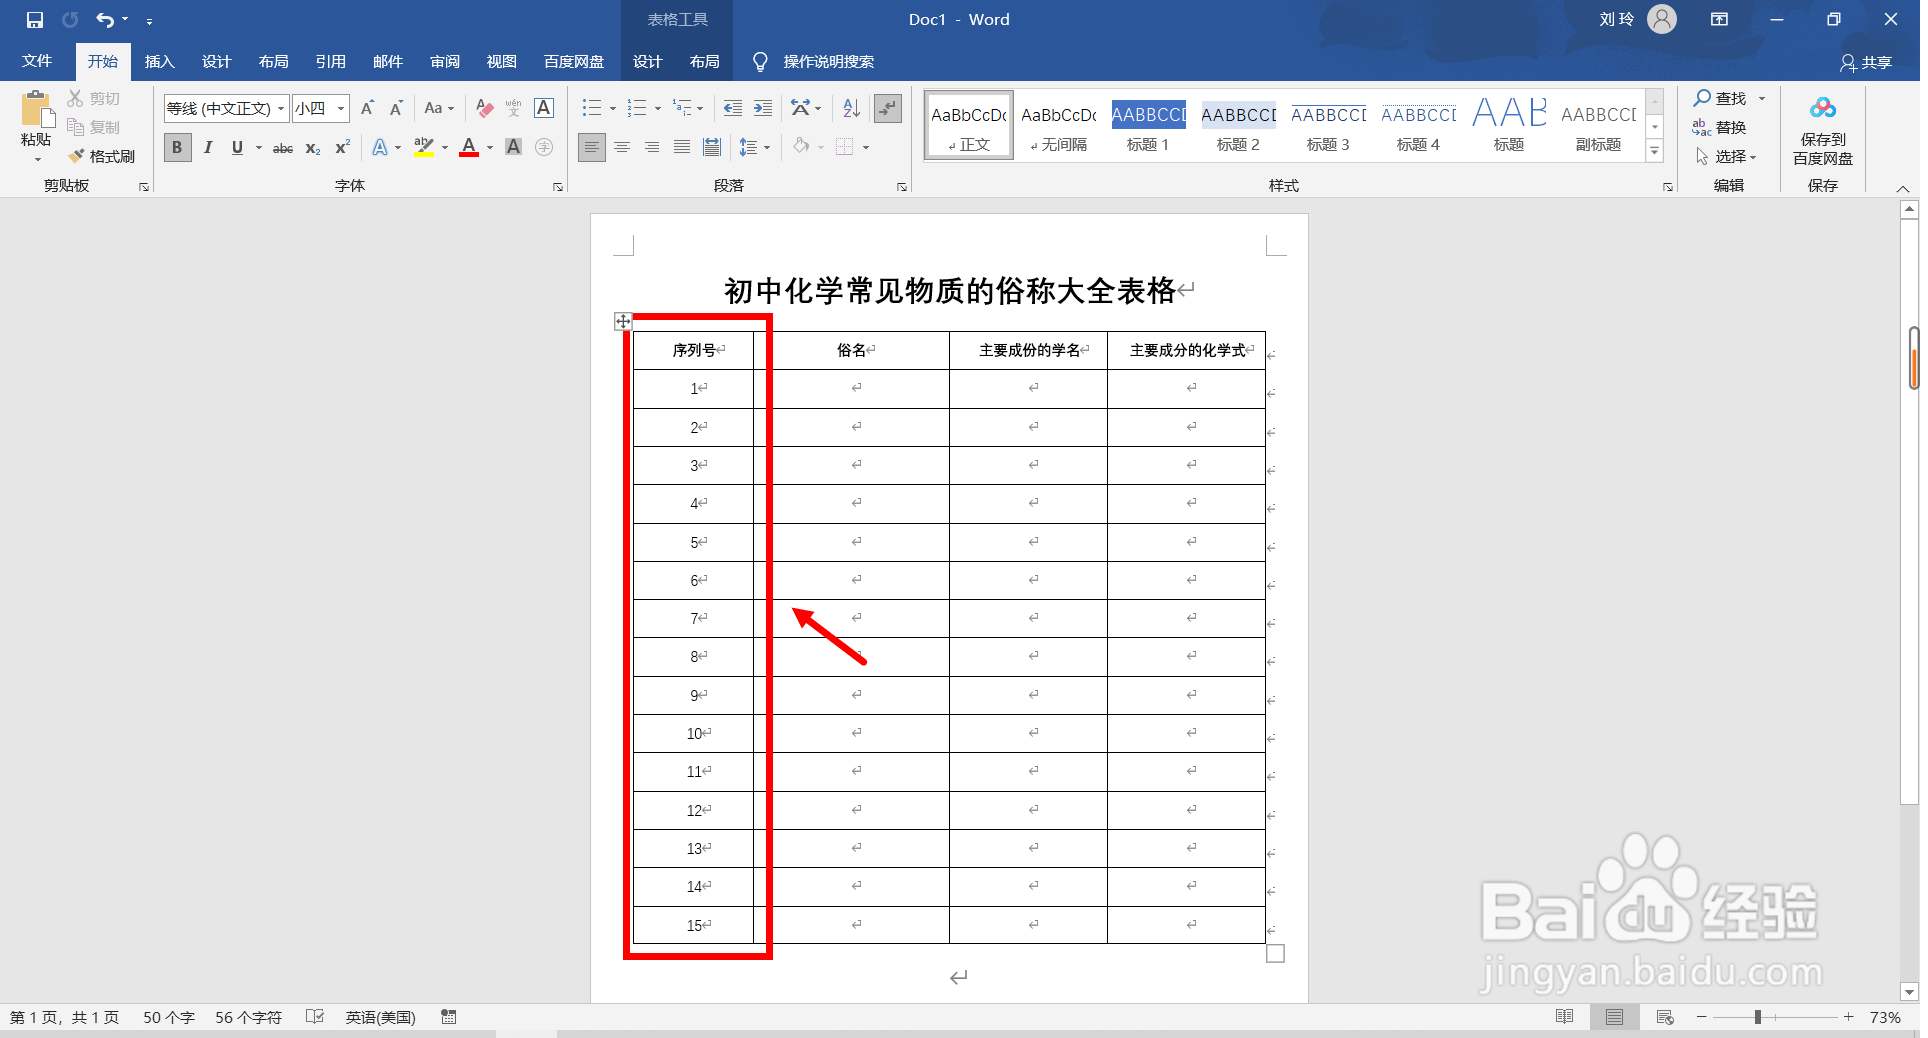This screenshot has height=1038, width=1928.
Task: Click the phonetic guide (拼音指南) icon
Action: click(x=513, y=108)
